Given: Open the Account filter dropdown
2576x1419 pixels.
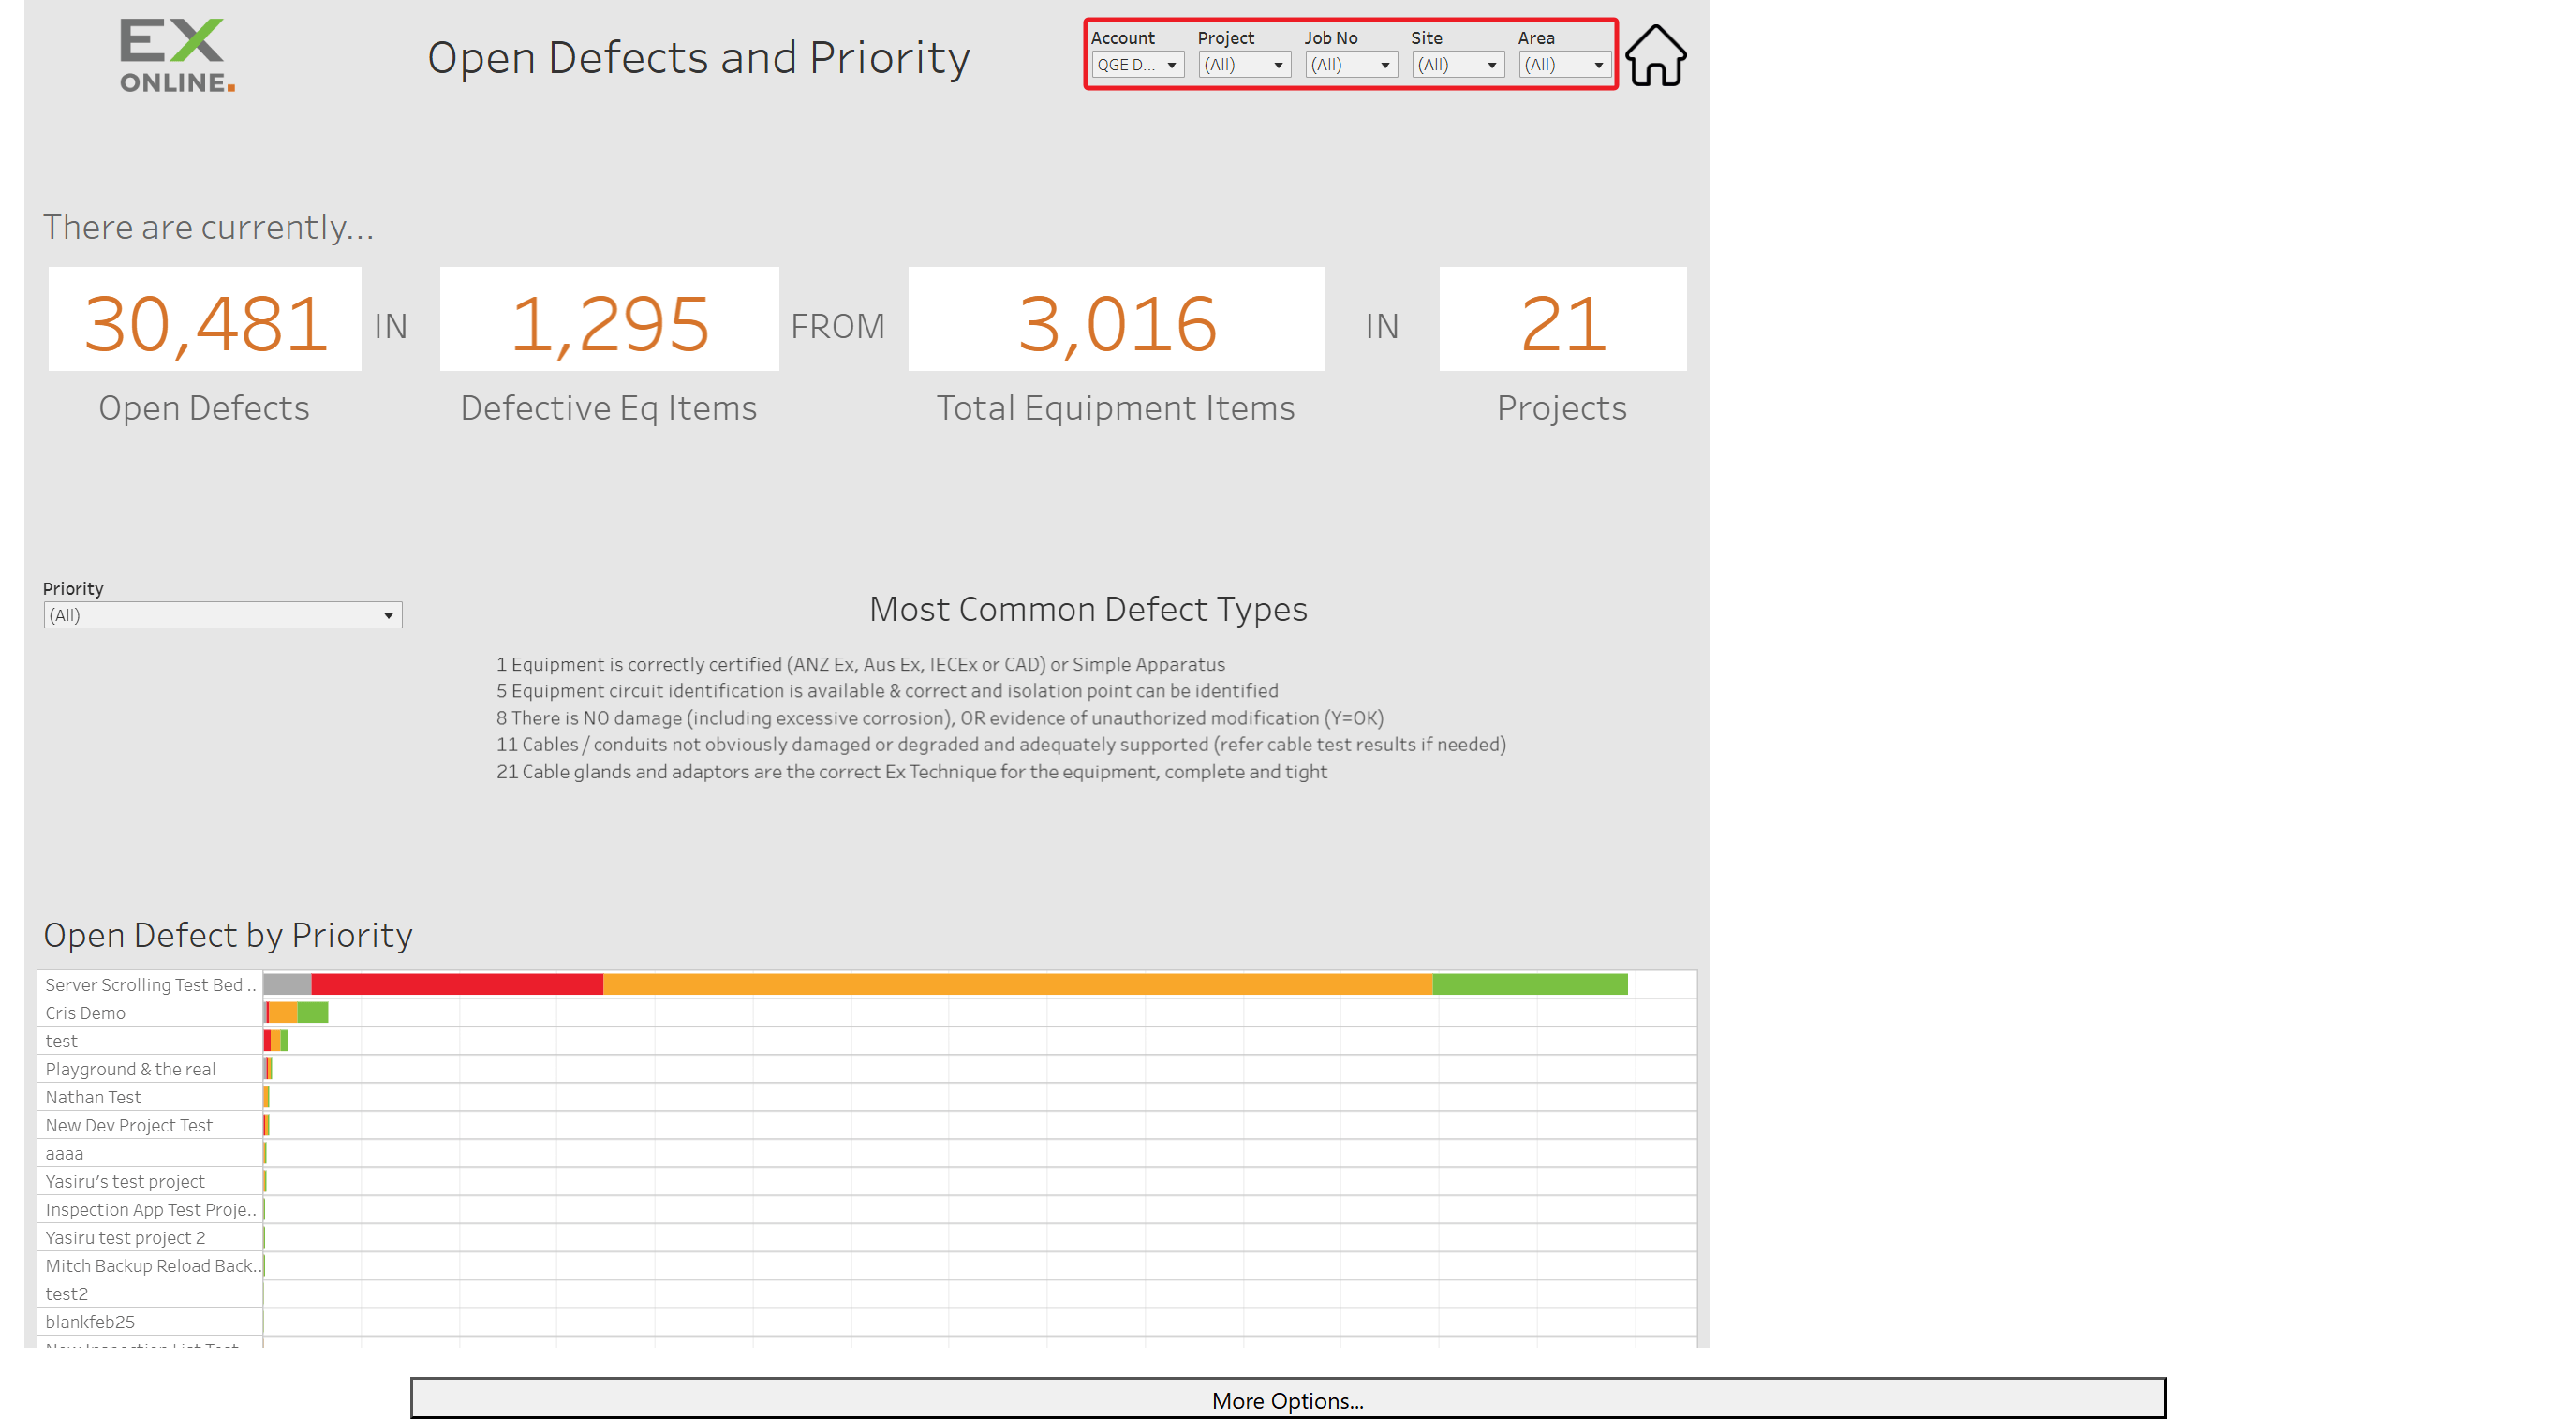Looking at the screenshot, I should [1137, 65].
